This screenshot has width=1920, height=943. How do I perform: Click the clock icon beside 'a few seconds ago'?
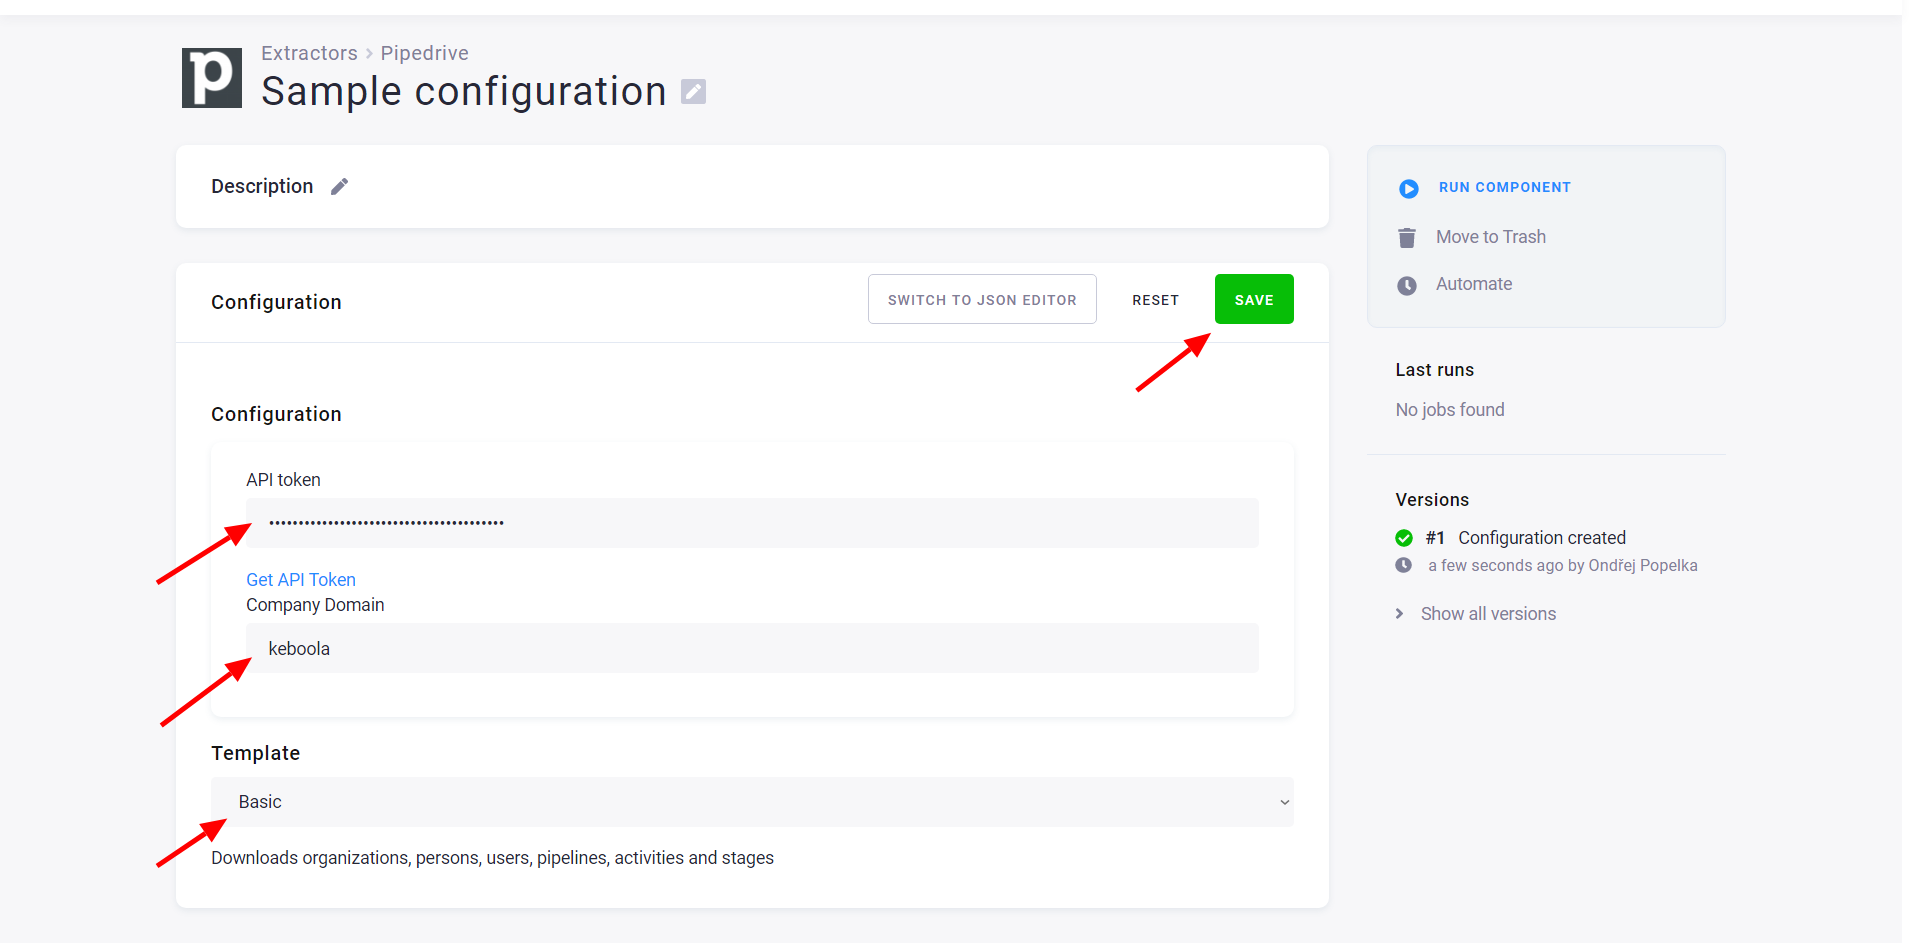1404,565
